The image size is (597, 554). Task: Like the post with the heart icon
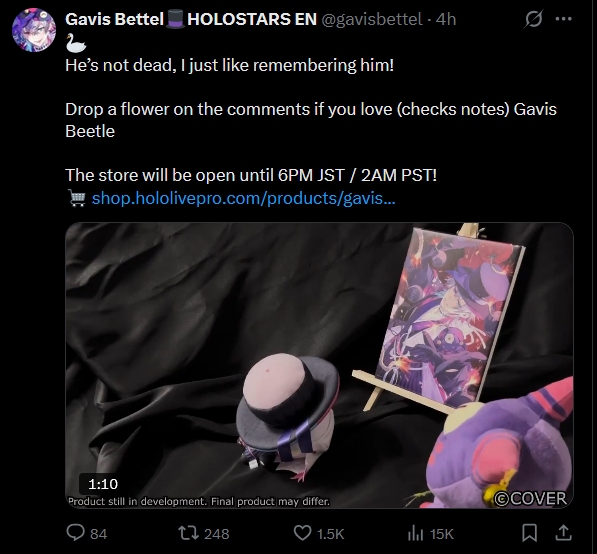click(x=303, y=533)
